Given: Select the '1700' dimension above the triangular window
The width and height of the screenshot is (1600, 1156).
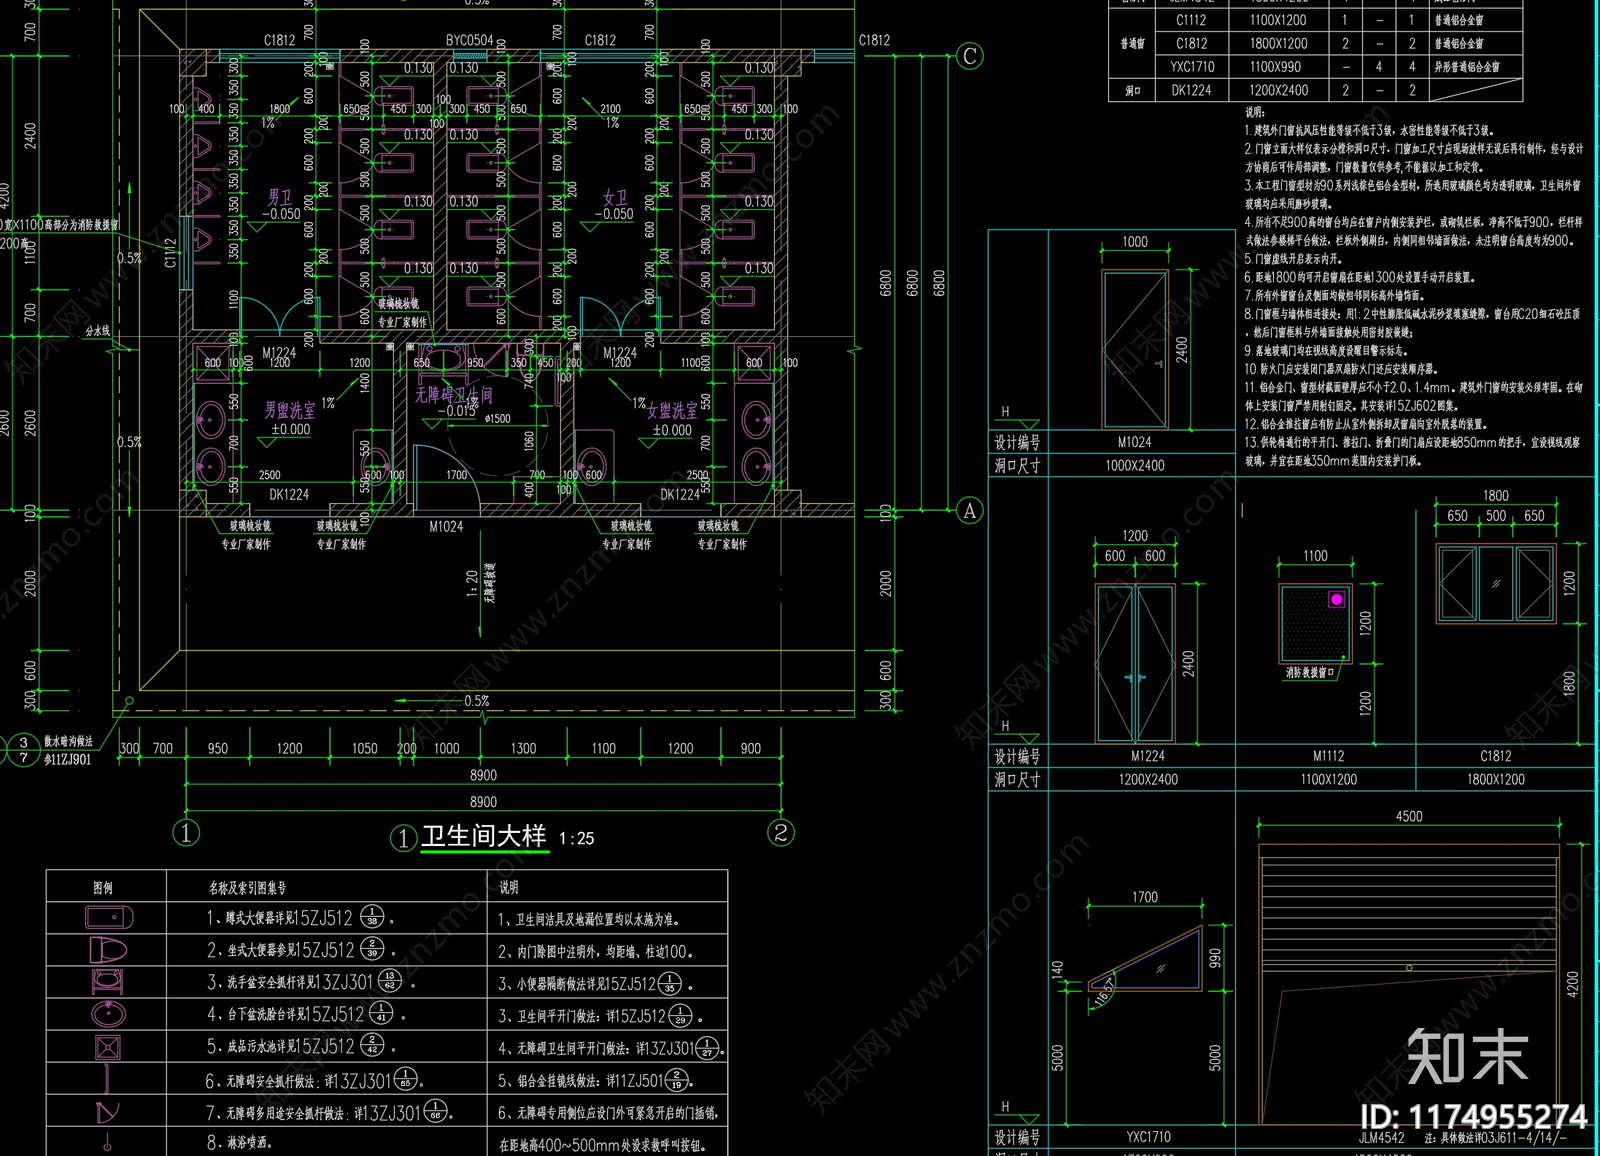Looking at the screenshot, I should pyautogui.click(x=1145, y=897).
